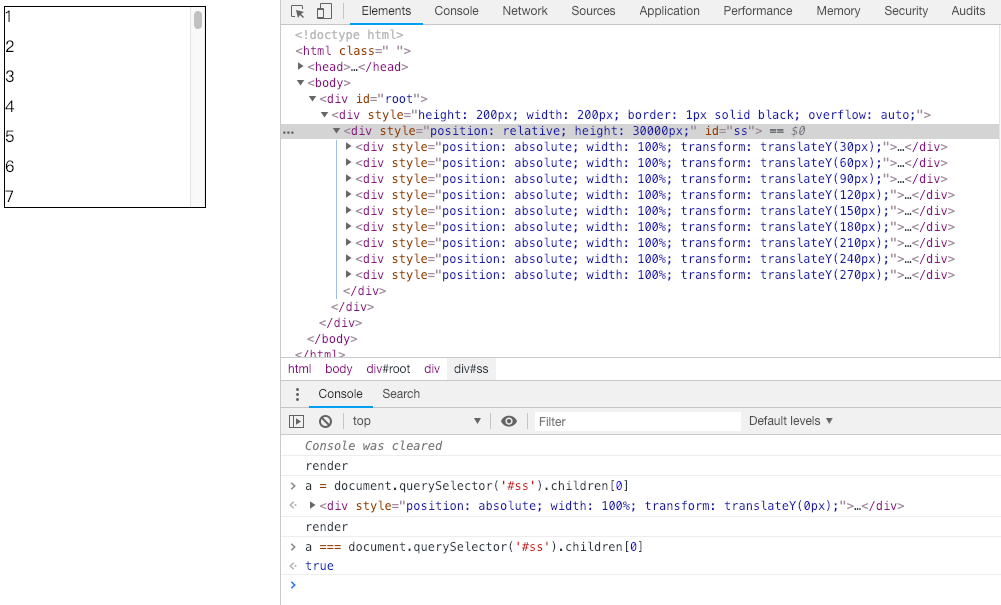Switch to the Console tab in top bar

point(456,11)
